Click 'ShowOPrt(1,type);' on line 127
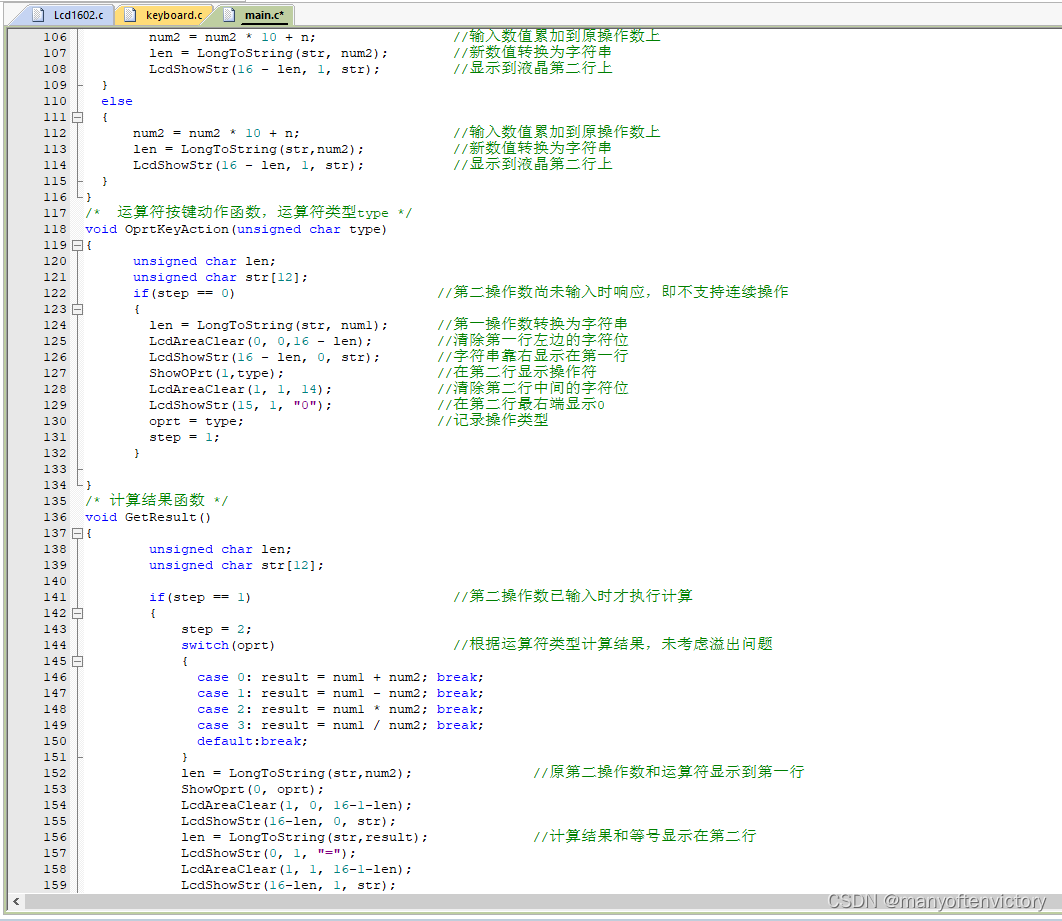 [216, 373]
